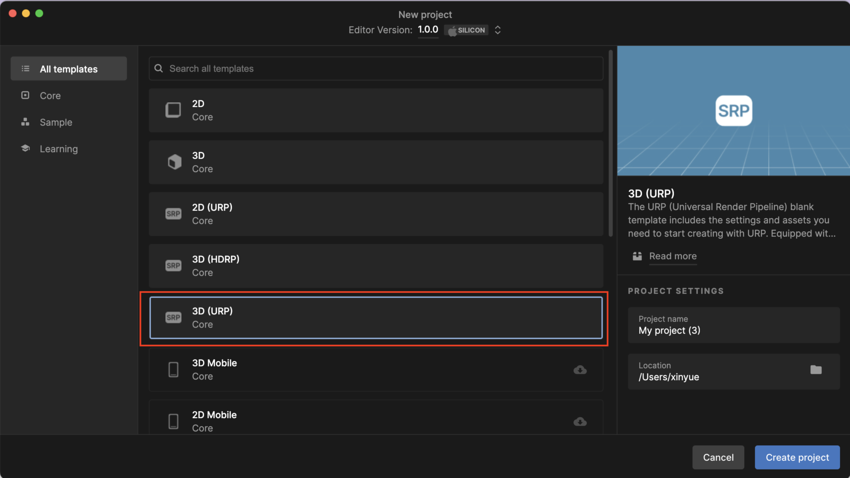
Task: Click the SRP template preview thumbnail
Action: pos(733,111)
